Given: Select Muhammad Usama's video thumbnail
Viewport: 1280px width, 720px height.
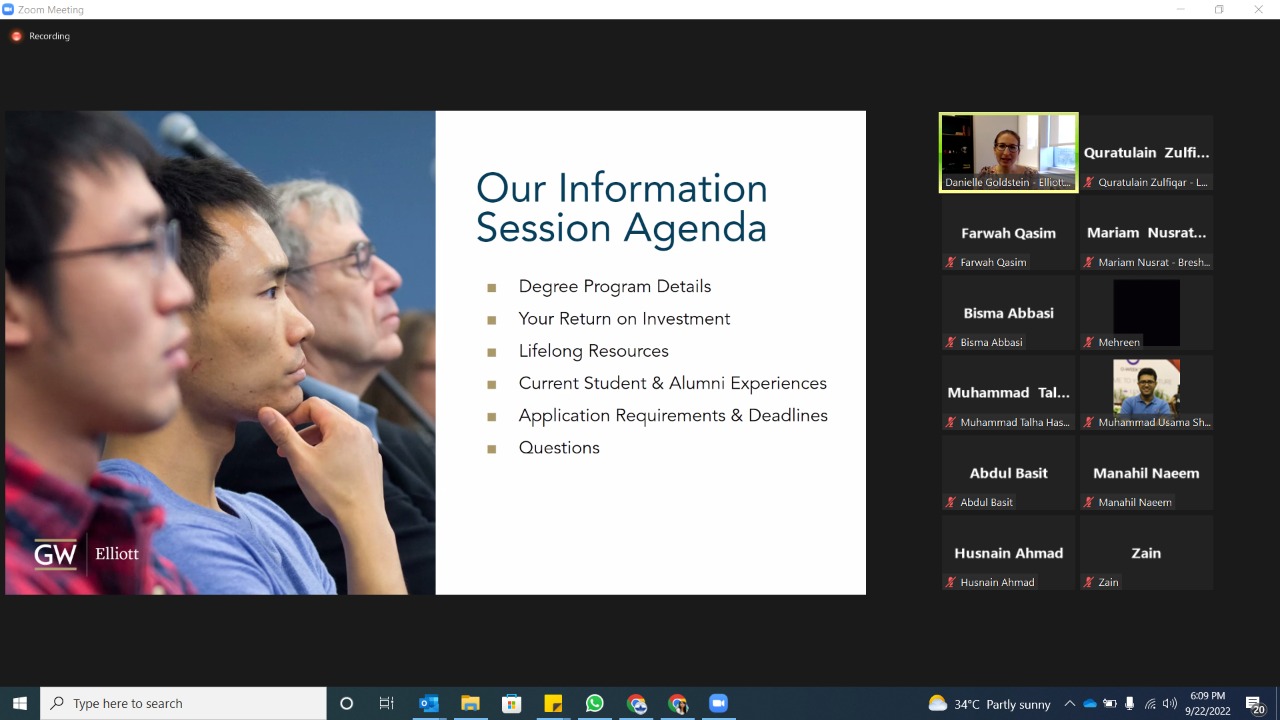Looking at the screenshot, I should pos(1146,392).
